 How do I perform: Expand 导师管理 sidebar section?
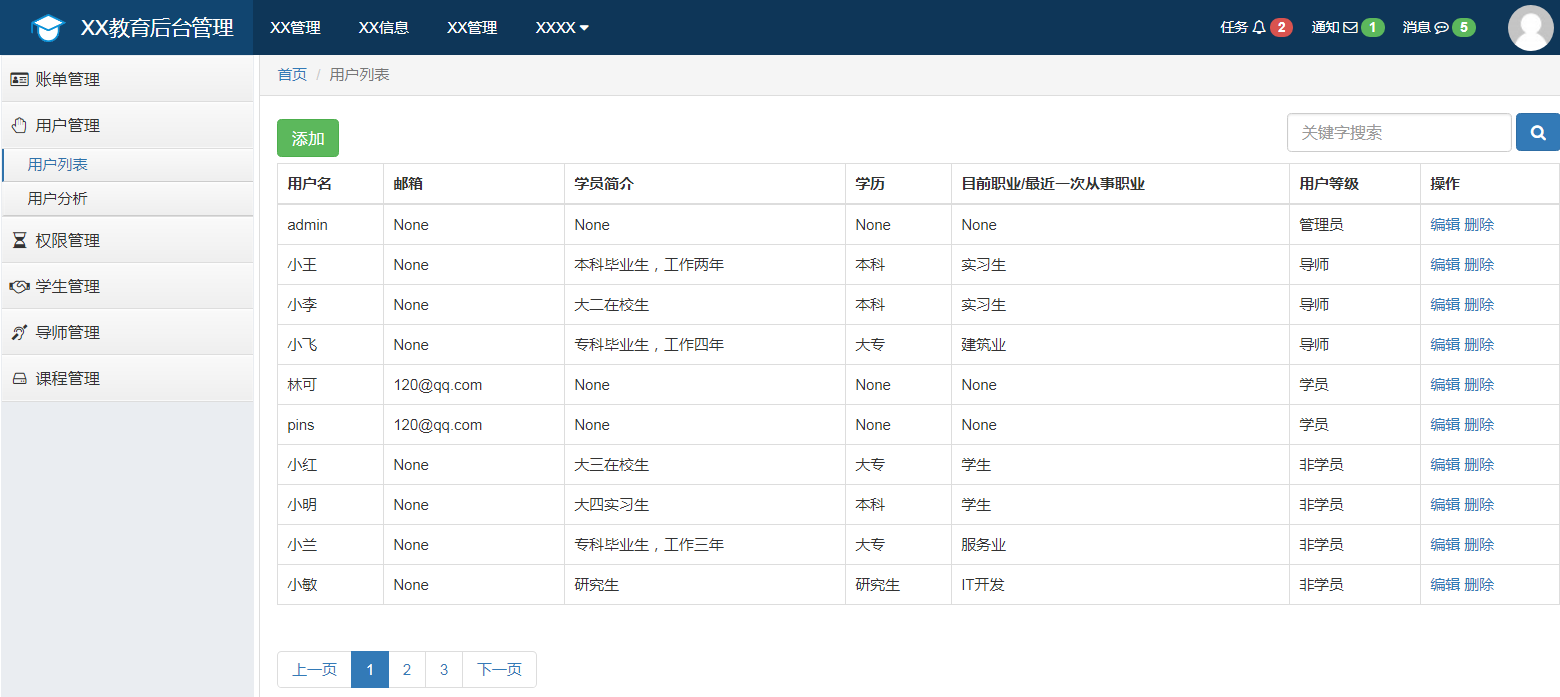[127, 332]
